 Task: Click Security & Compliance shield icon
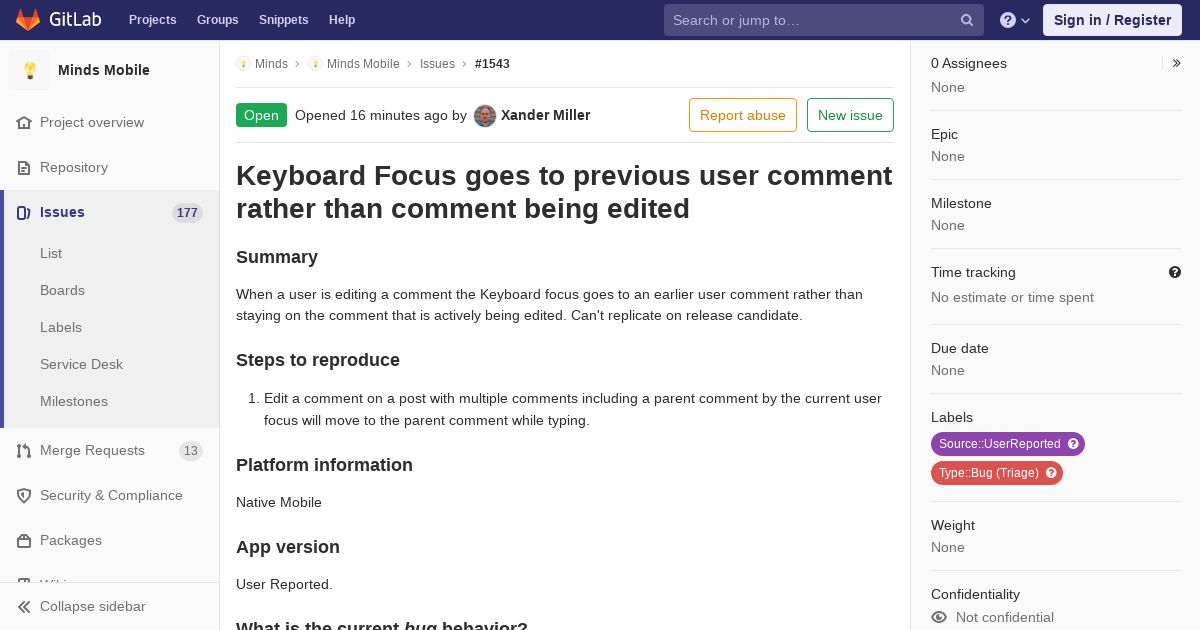tap(24, 495)
